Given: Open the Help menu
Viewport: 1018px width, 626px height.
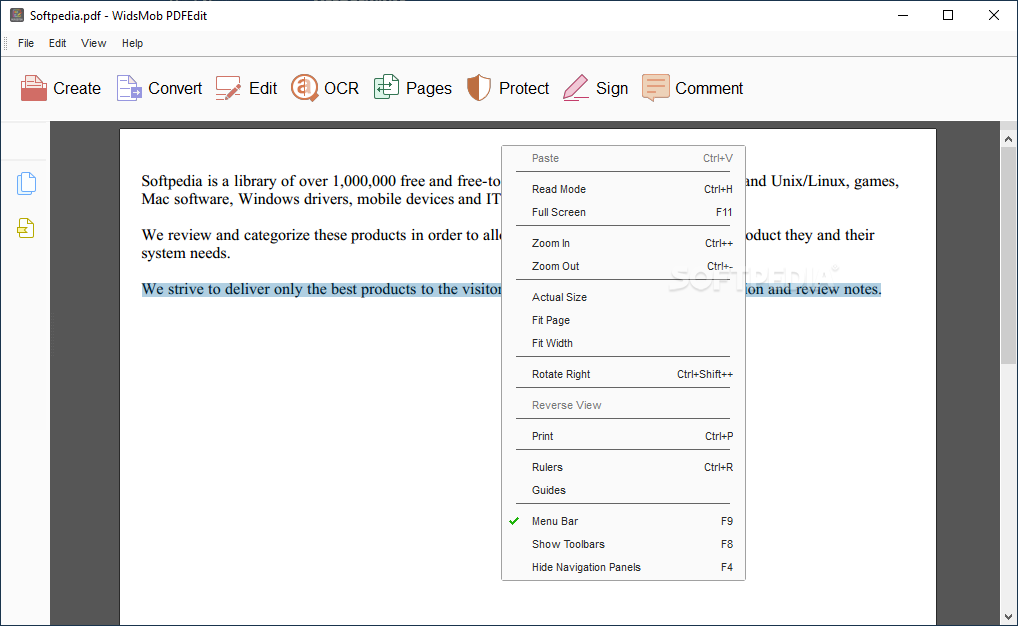Looking at the screenshot, I should tap(132, 44).
